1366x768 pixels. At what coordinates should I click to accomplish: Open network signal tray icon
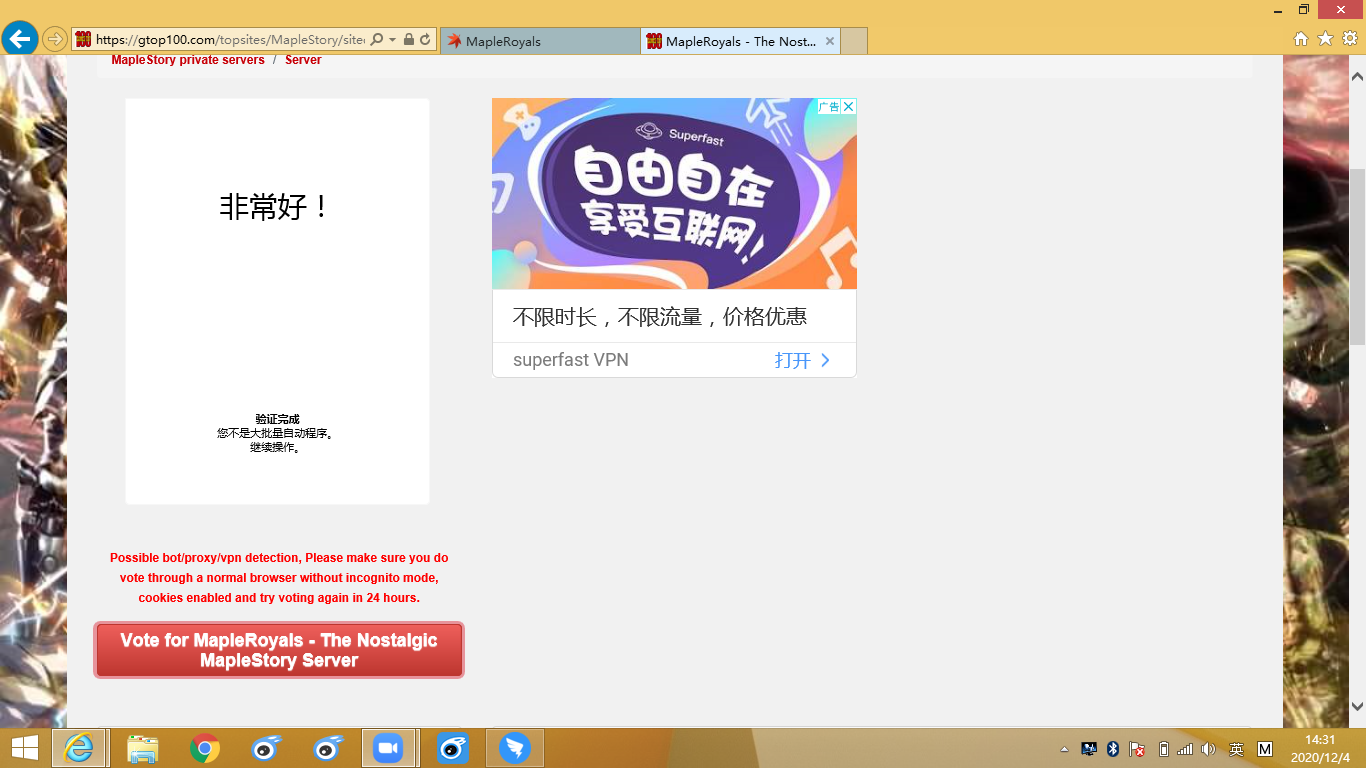click(x=1185, y=749)
